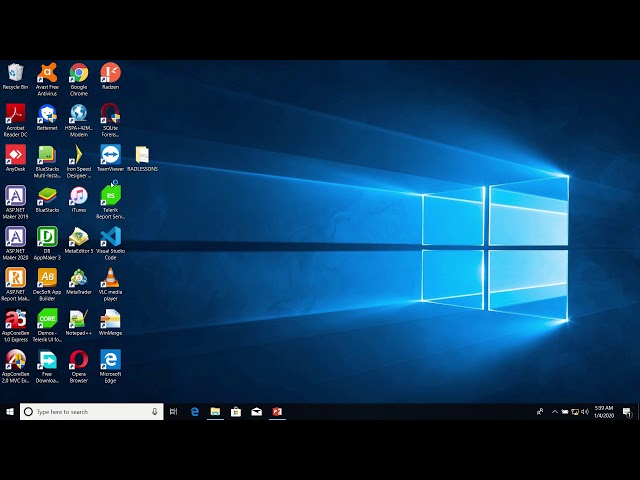640x480 pixels.
Task: Select ASP.NET Maker 2019 shortcut
Action: point(16,202)
